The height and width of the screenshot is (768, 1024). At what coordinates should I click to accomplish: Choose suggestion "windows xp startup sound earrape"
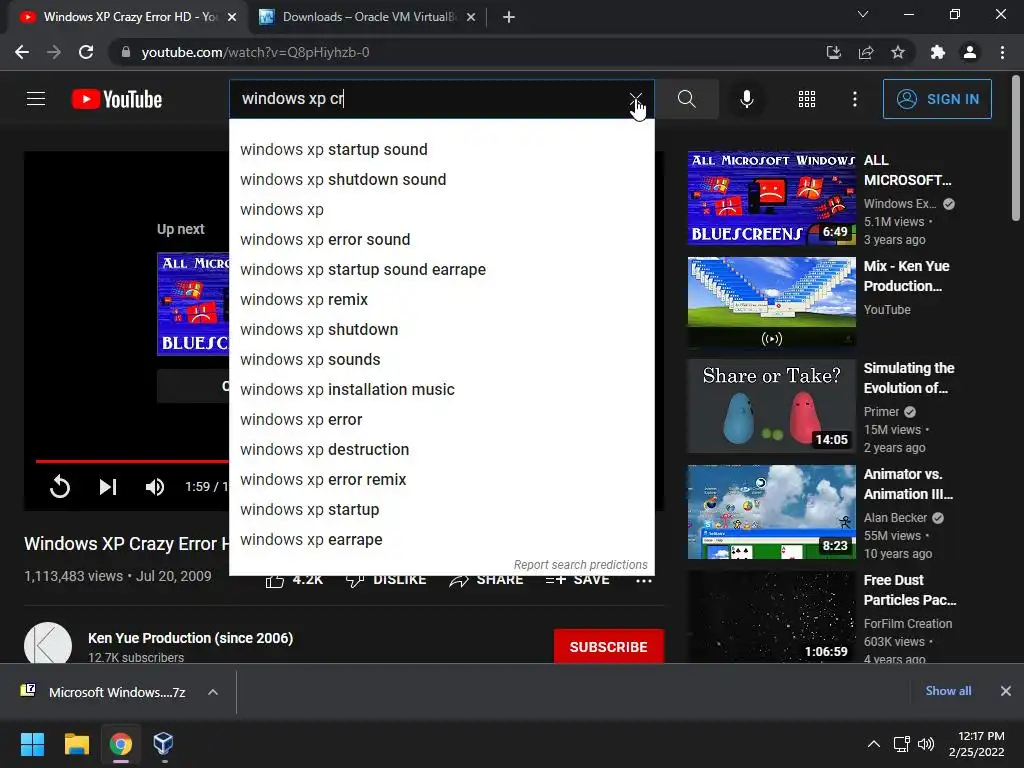point(441,270)
